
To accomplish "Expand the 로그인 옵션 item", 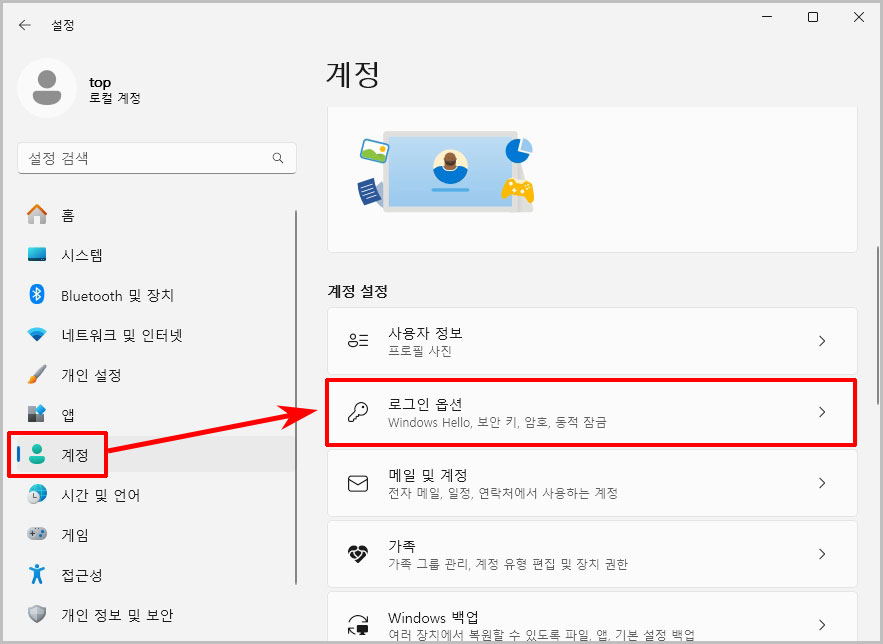I will [x=822, y=412].
